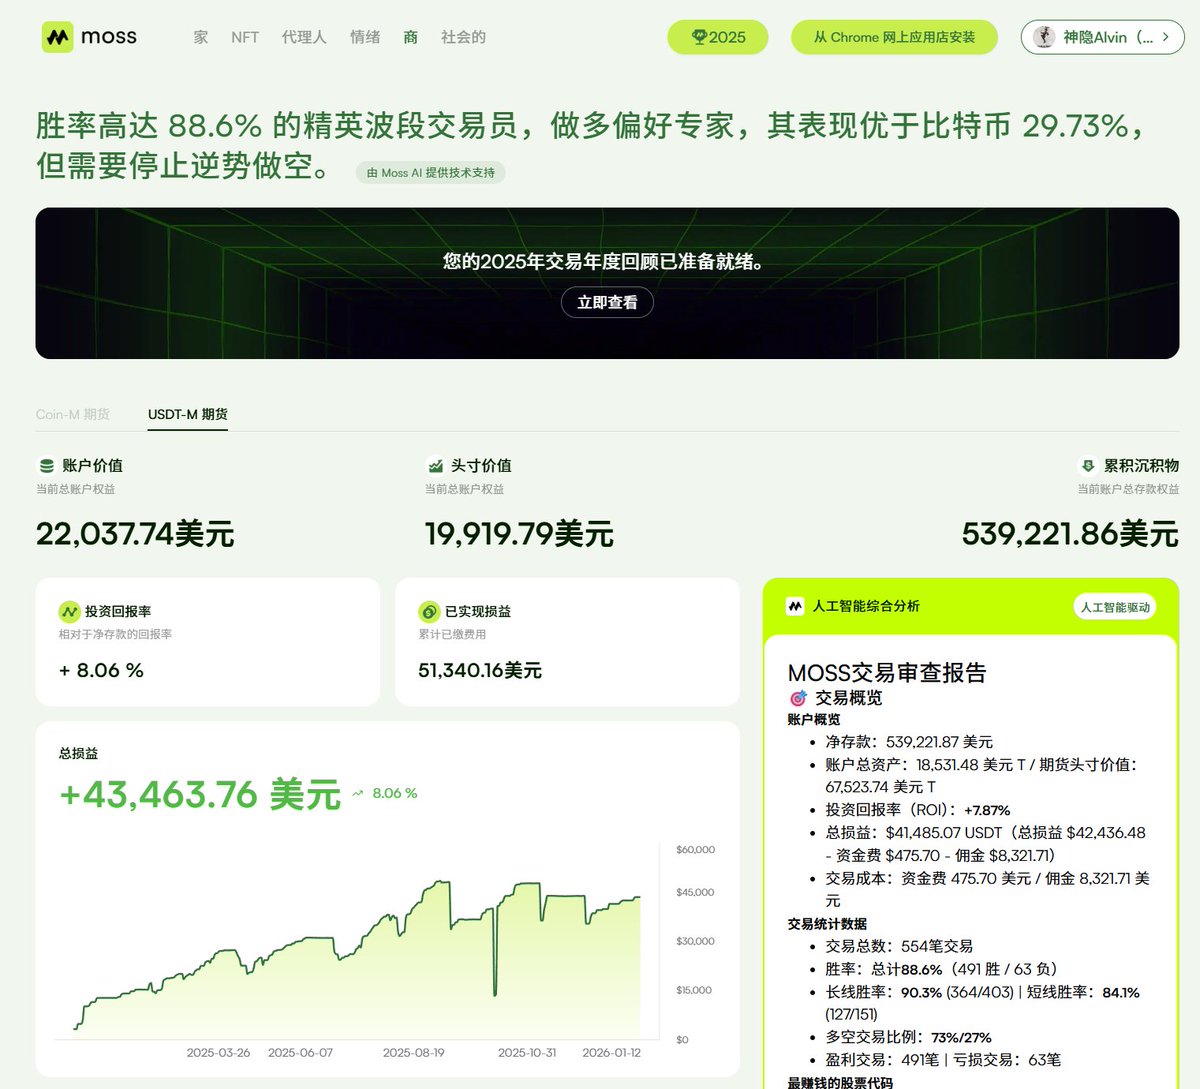This screenshot has height=1089, width=1200.
Task: Click the 2026-01-12 chart date label
Action: [x=612, y=1053]
